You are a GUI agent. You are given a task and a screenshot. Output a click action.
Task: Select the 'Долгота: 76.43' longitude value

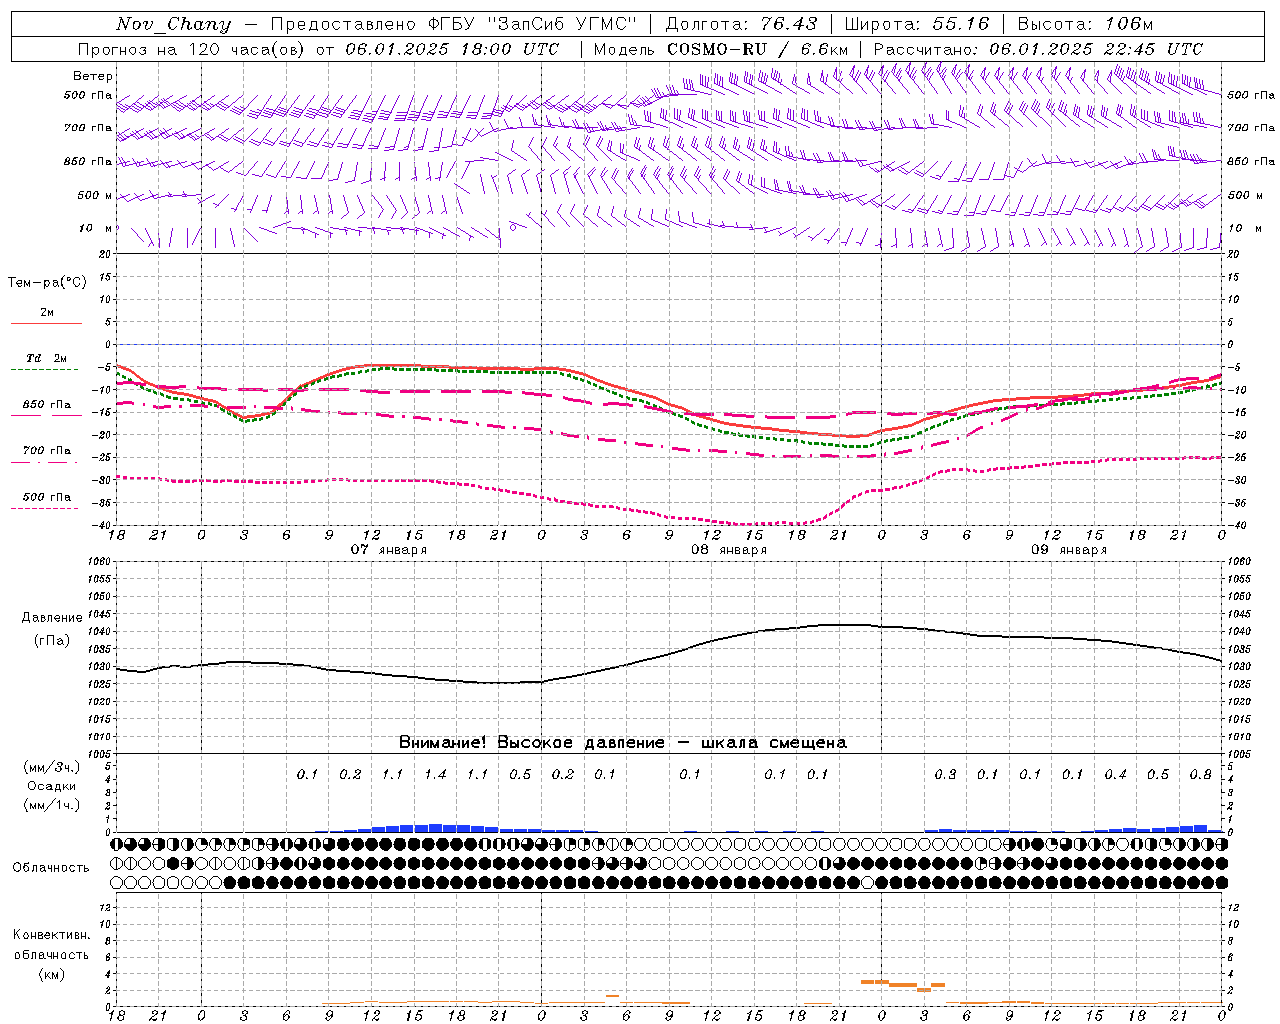[x=741, y=24]
